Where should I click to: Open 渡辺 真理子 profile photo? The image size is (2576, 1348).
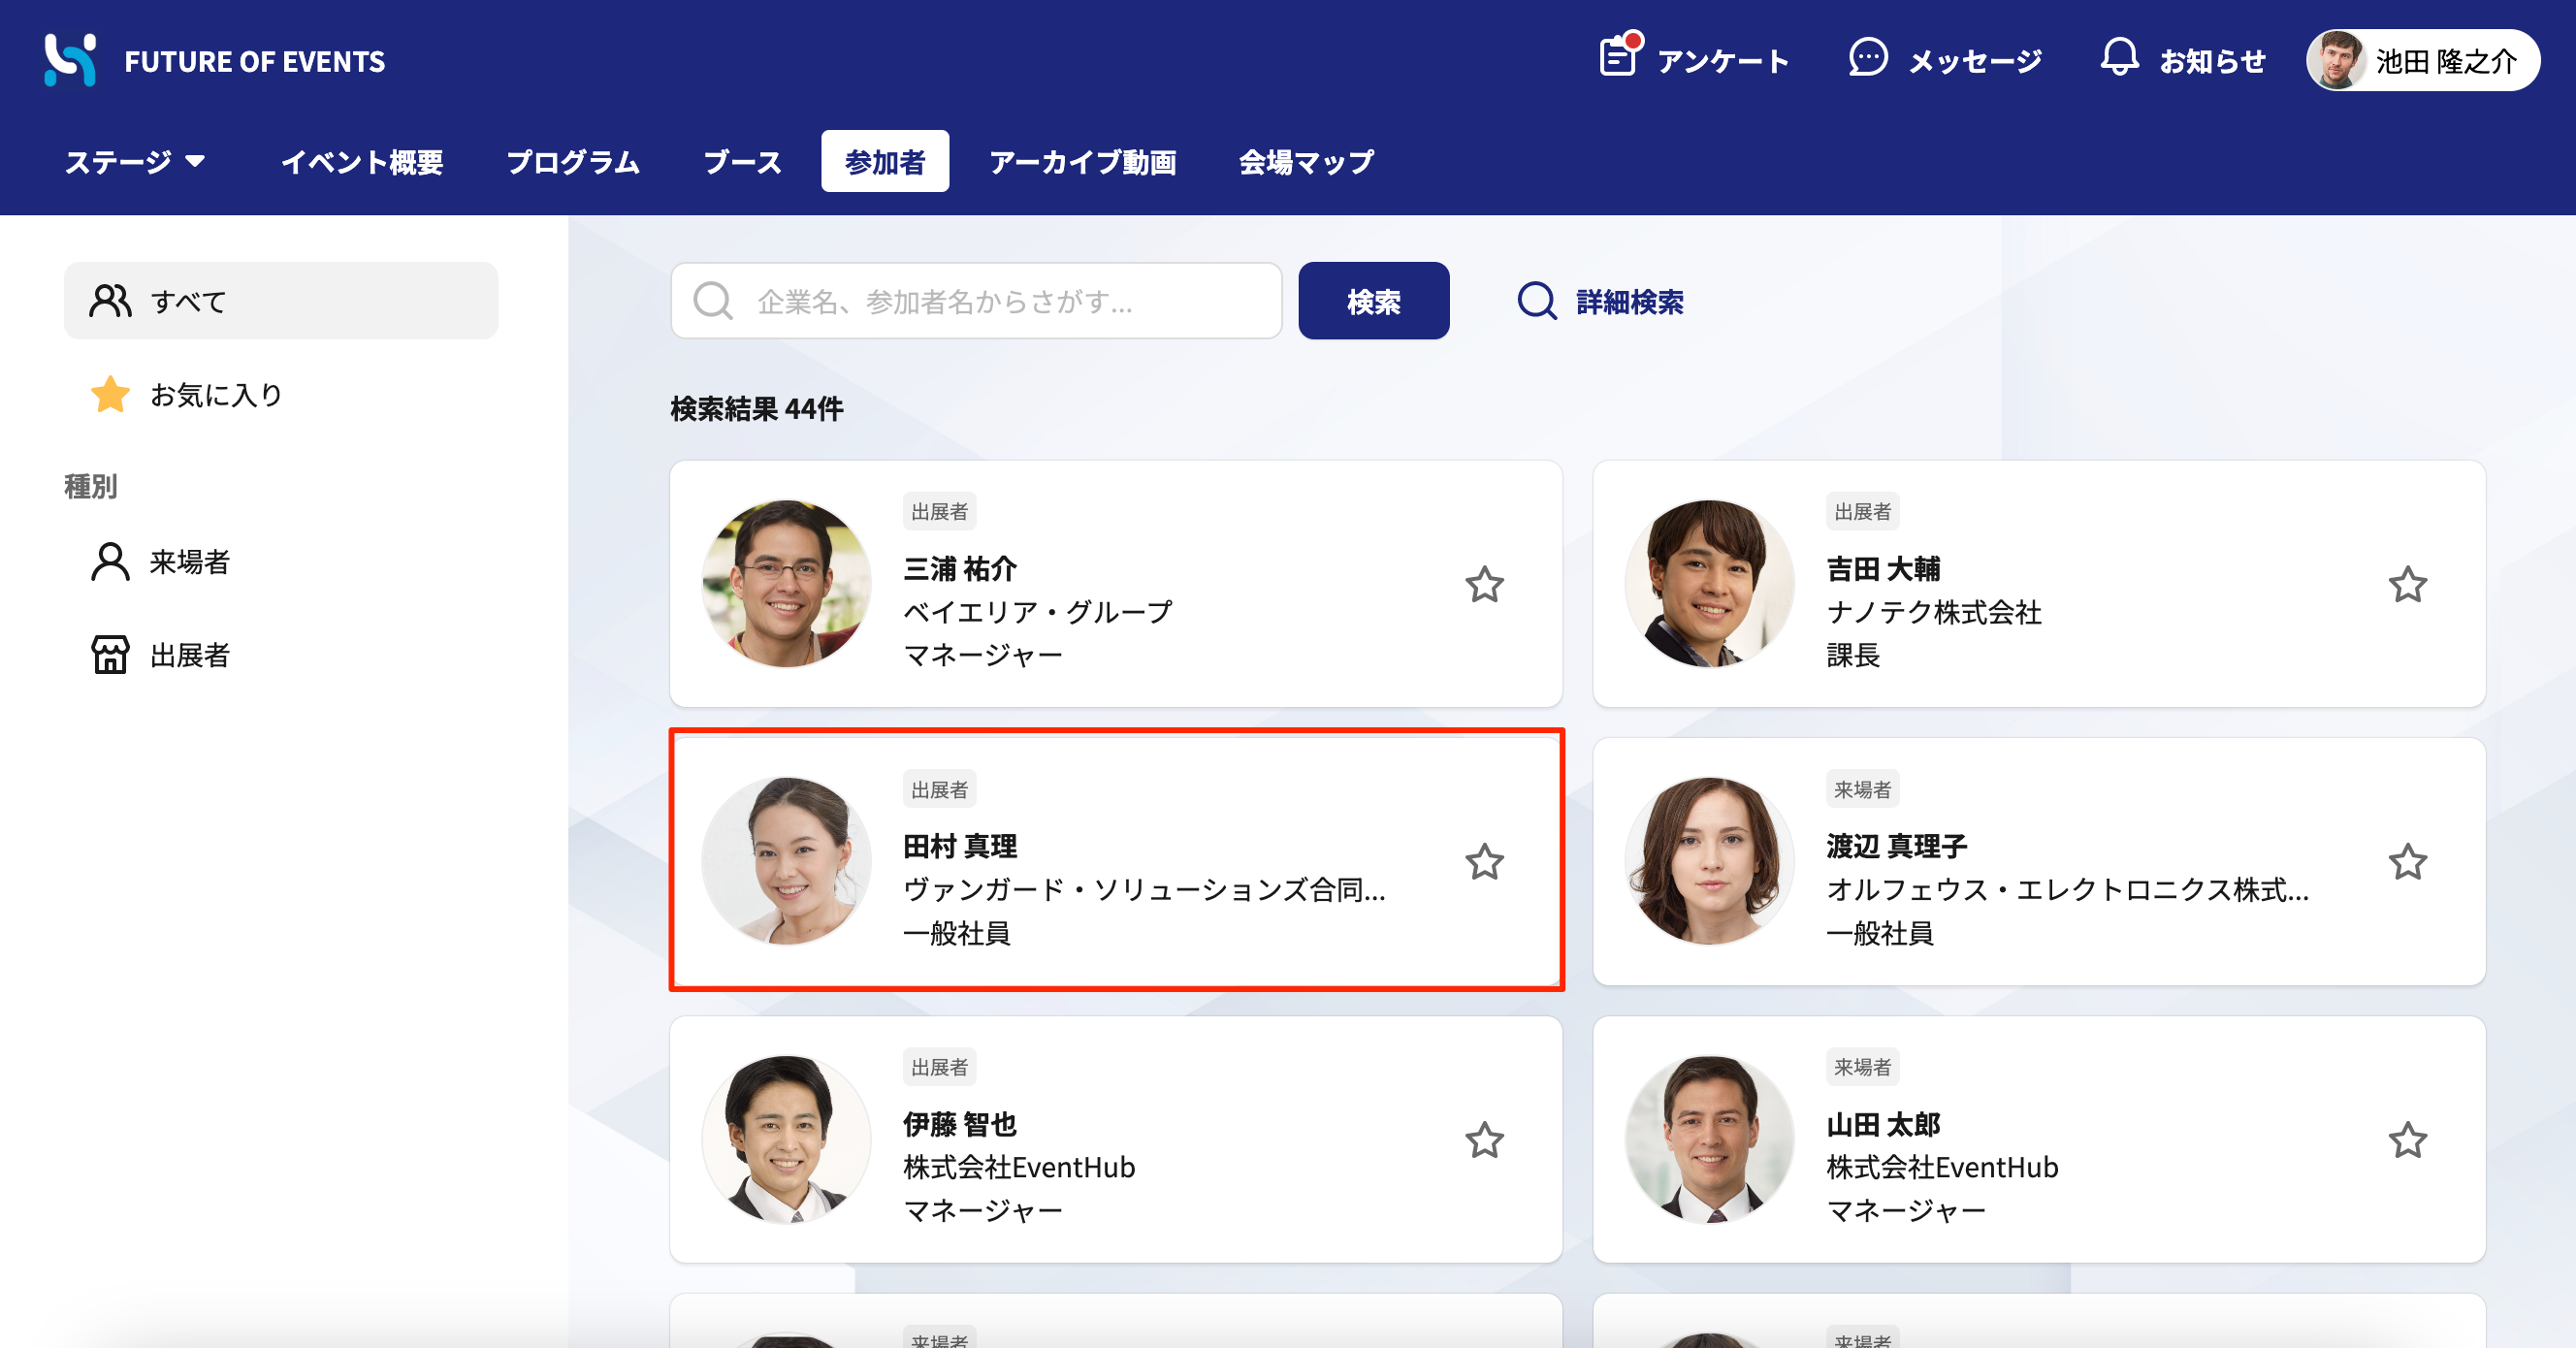click(x=1709, y=861)
